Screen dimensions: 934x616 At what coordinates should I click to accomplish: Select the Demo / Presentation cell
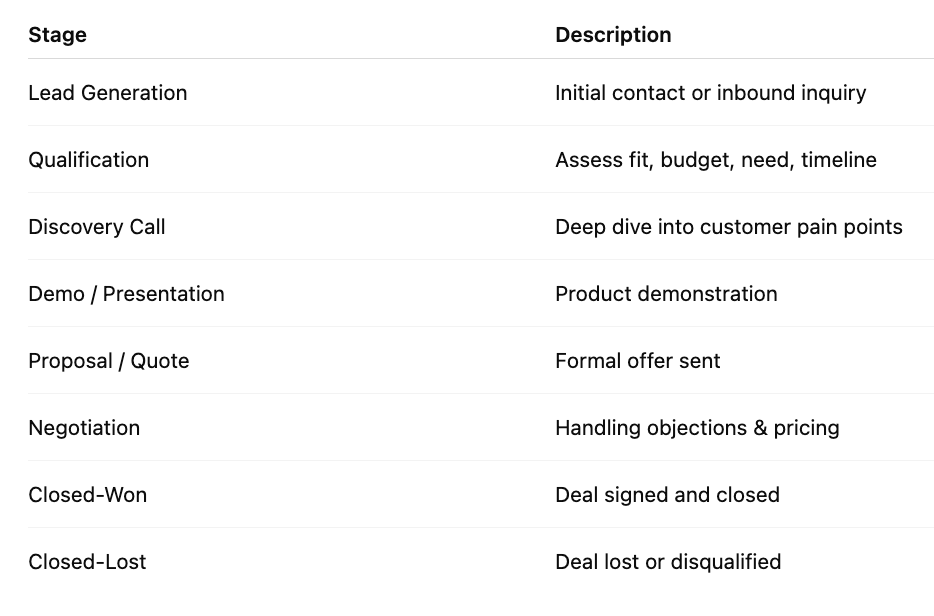126,294
